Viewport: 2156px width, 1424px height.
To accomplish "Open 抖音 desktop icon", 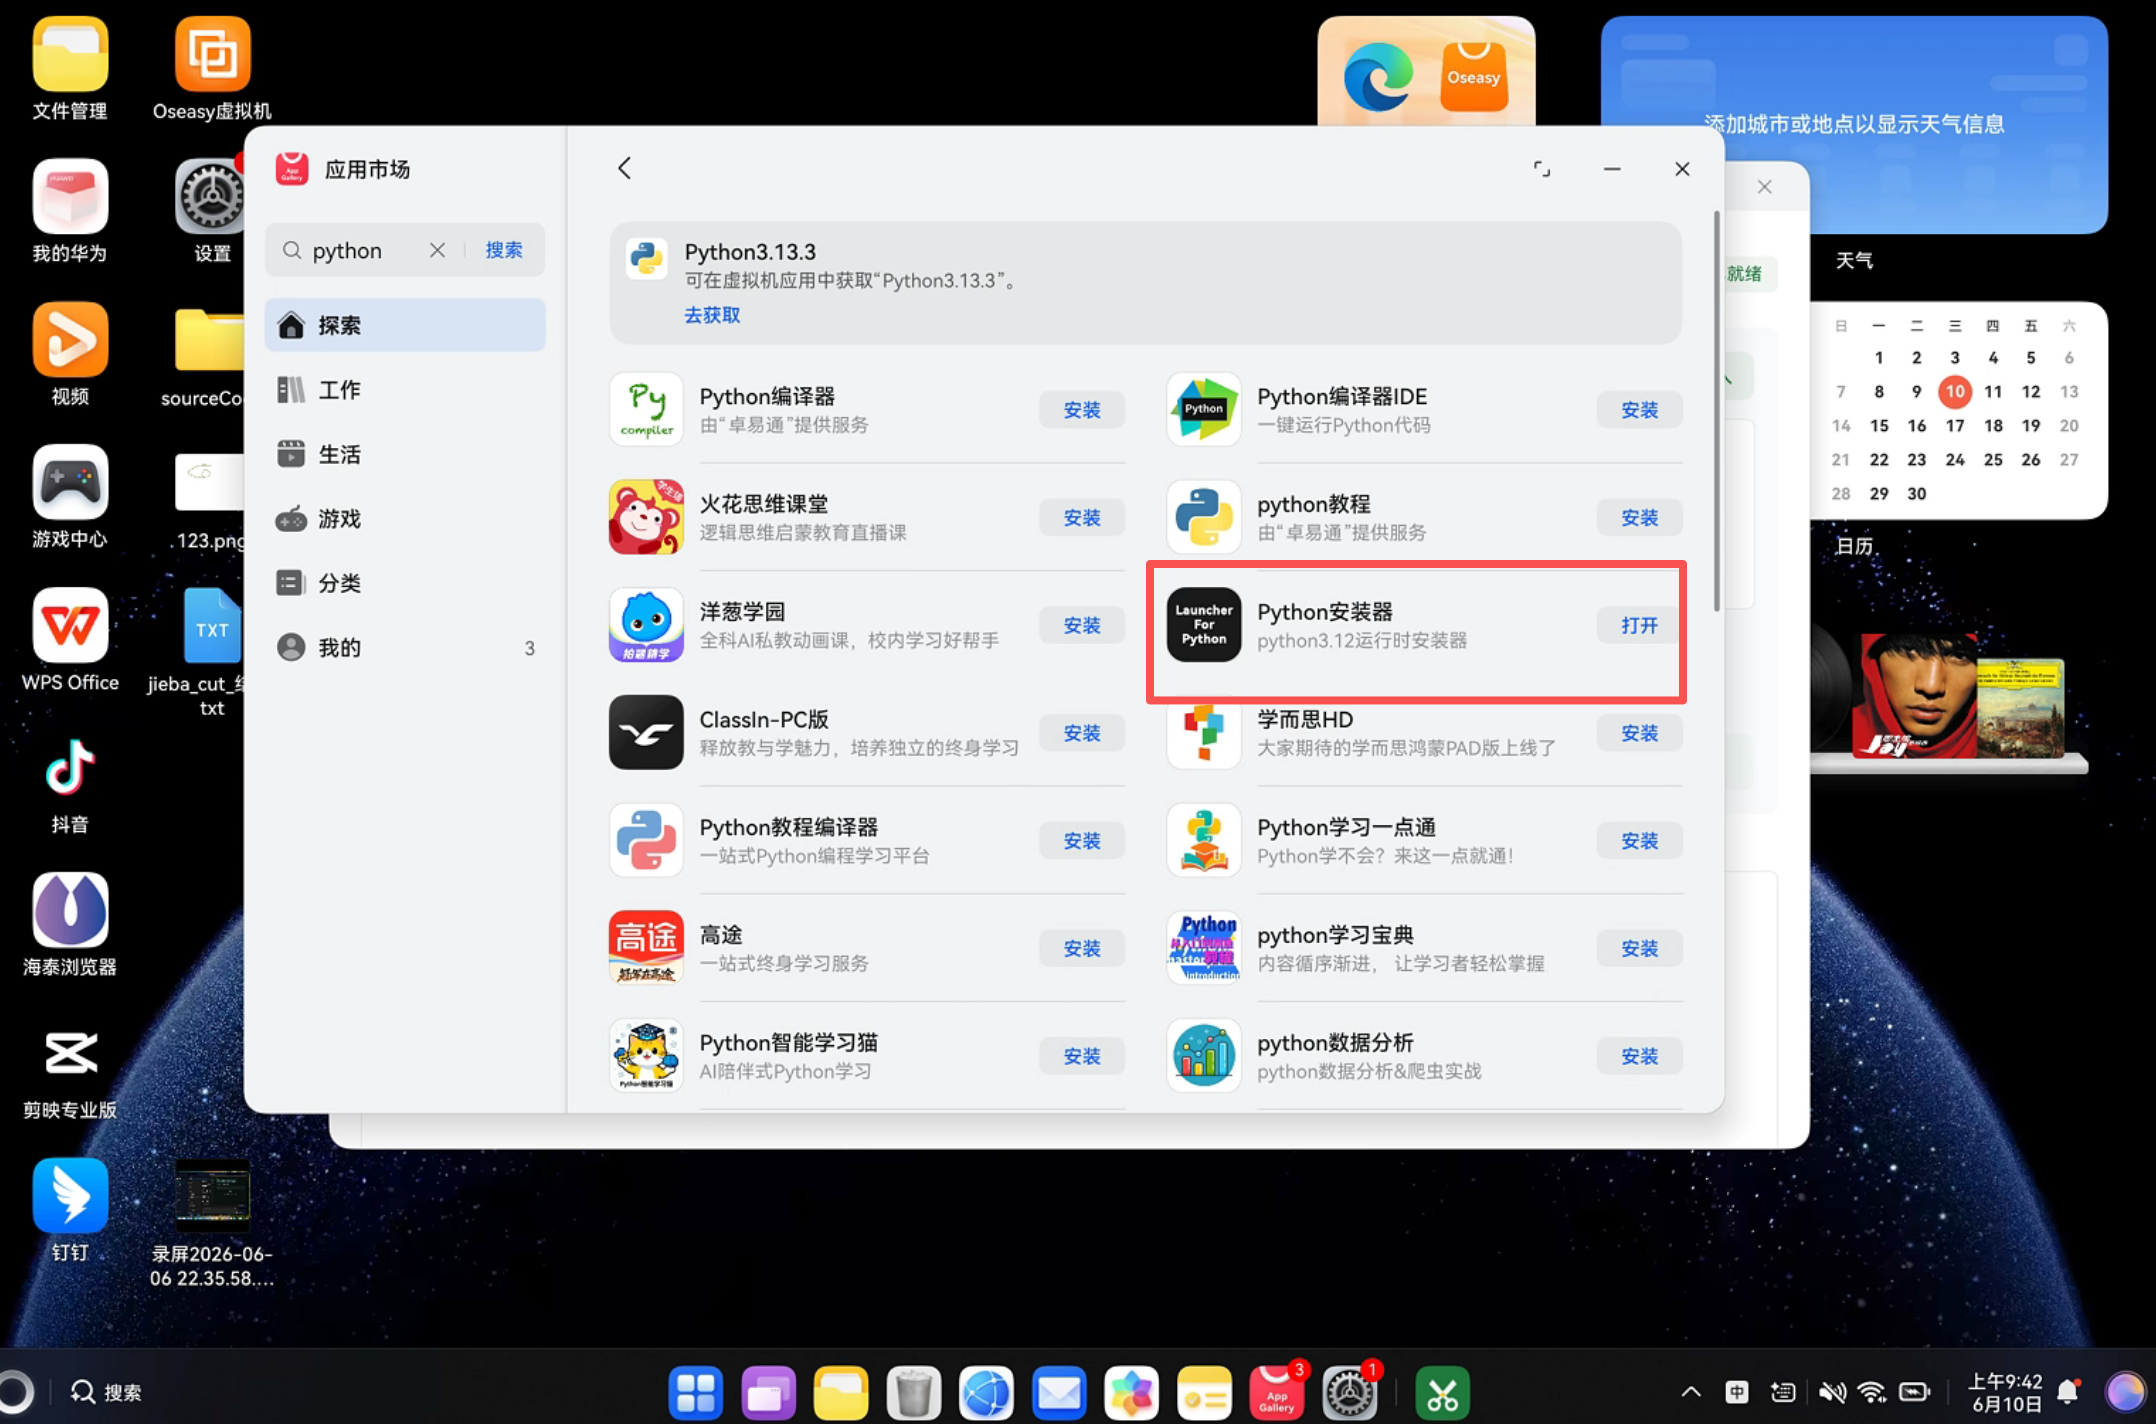I will (70, 768).
